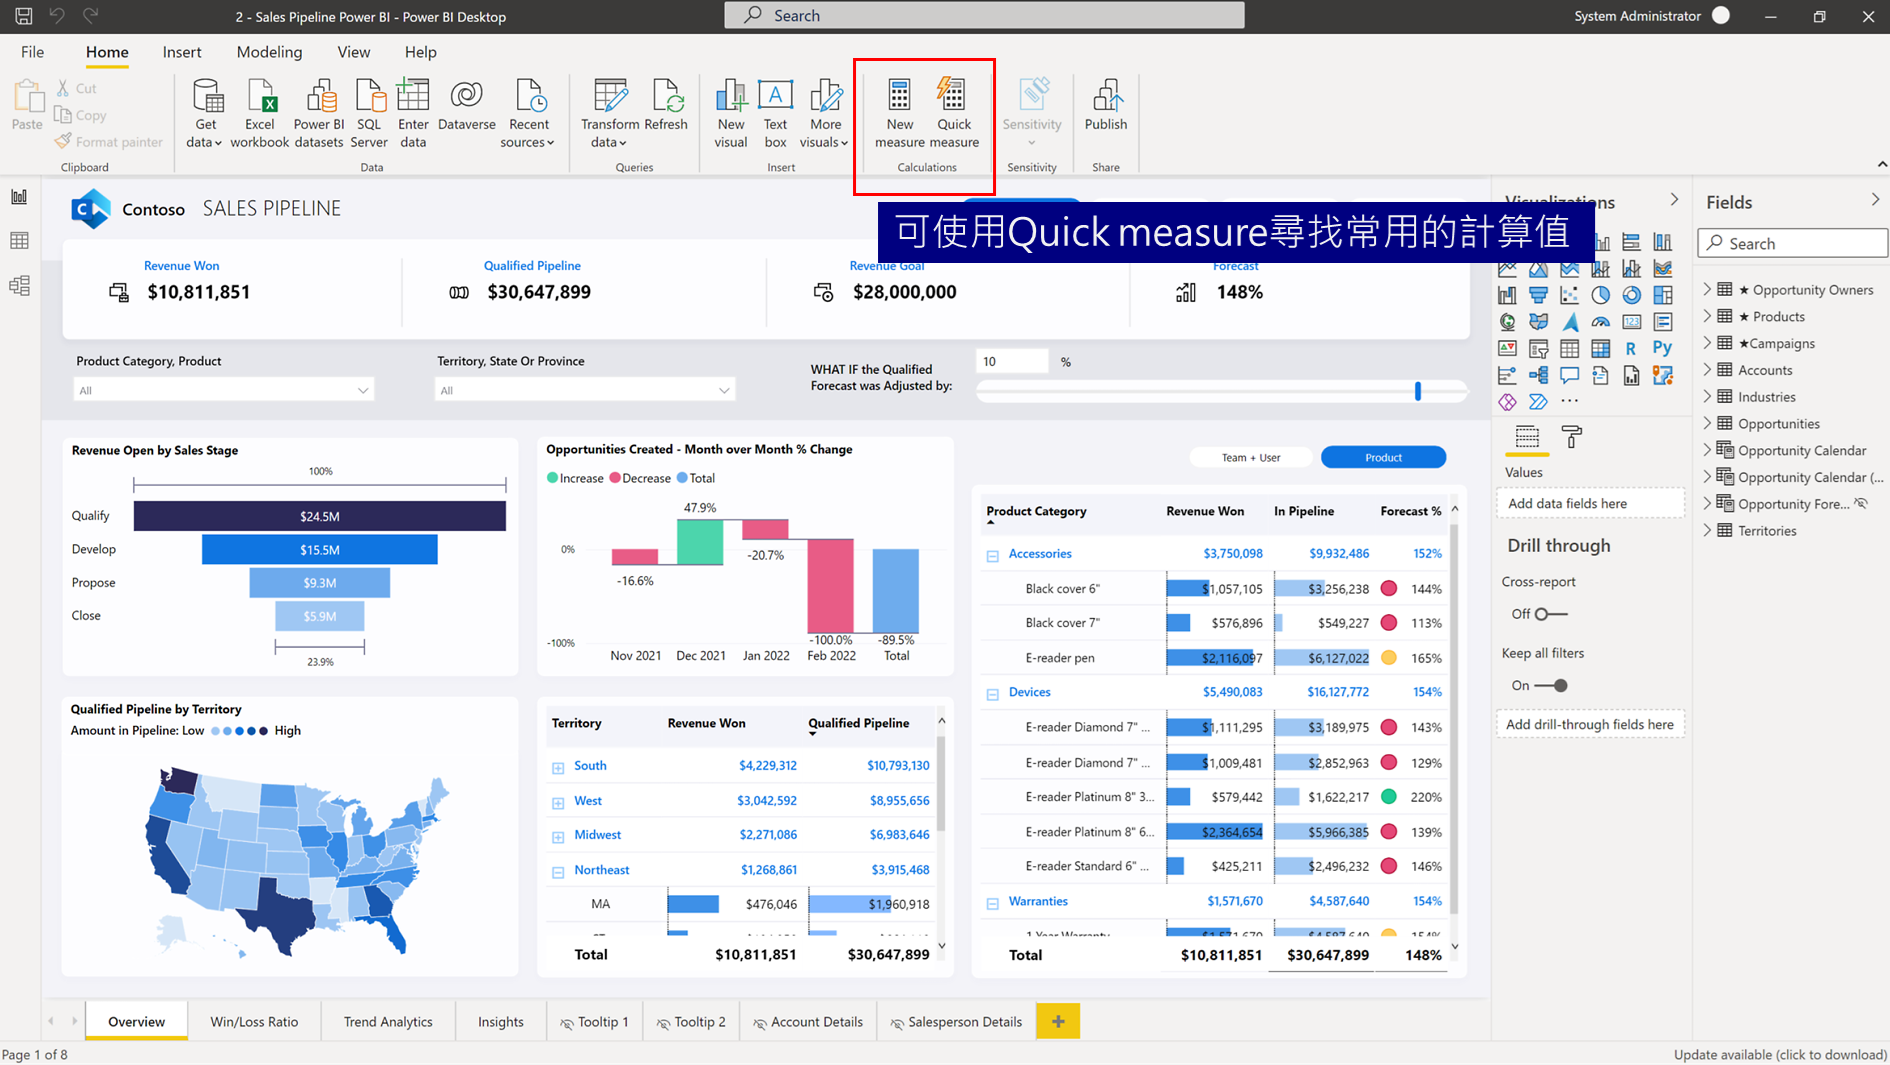Open Power BI datasets
Viewport: 1890px width, 1065px height.
tap(318, 114)
